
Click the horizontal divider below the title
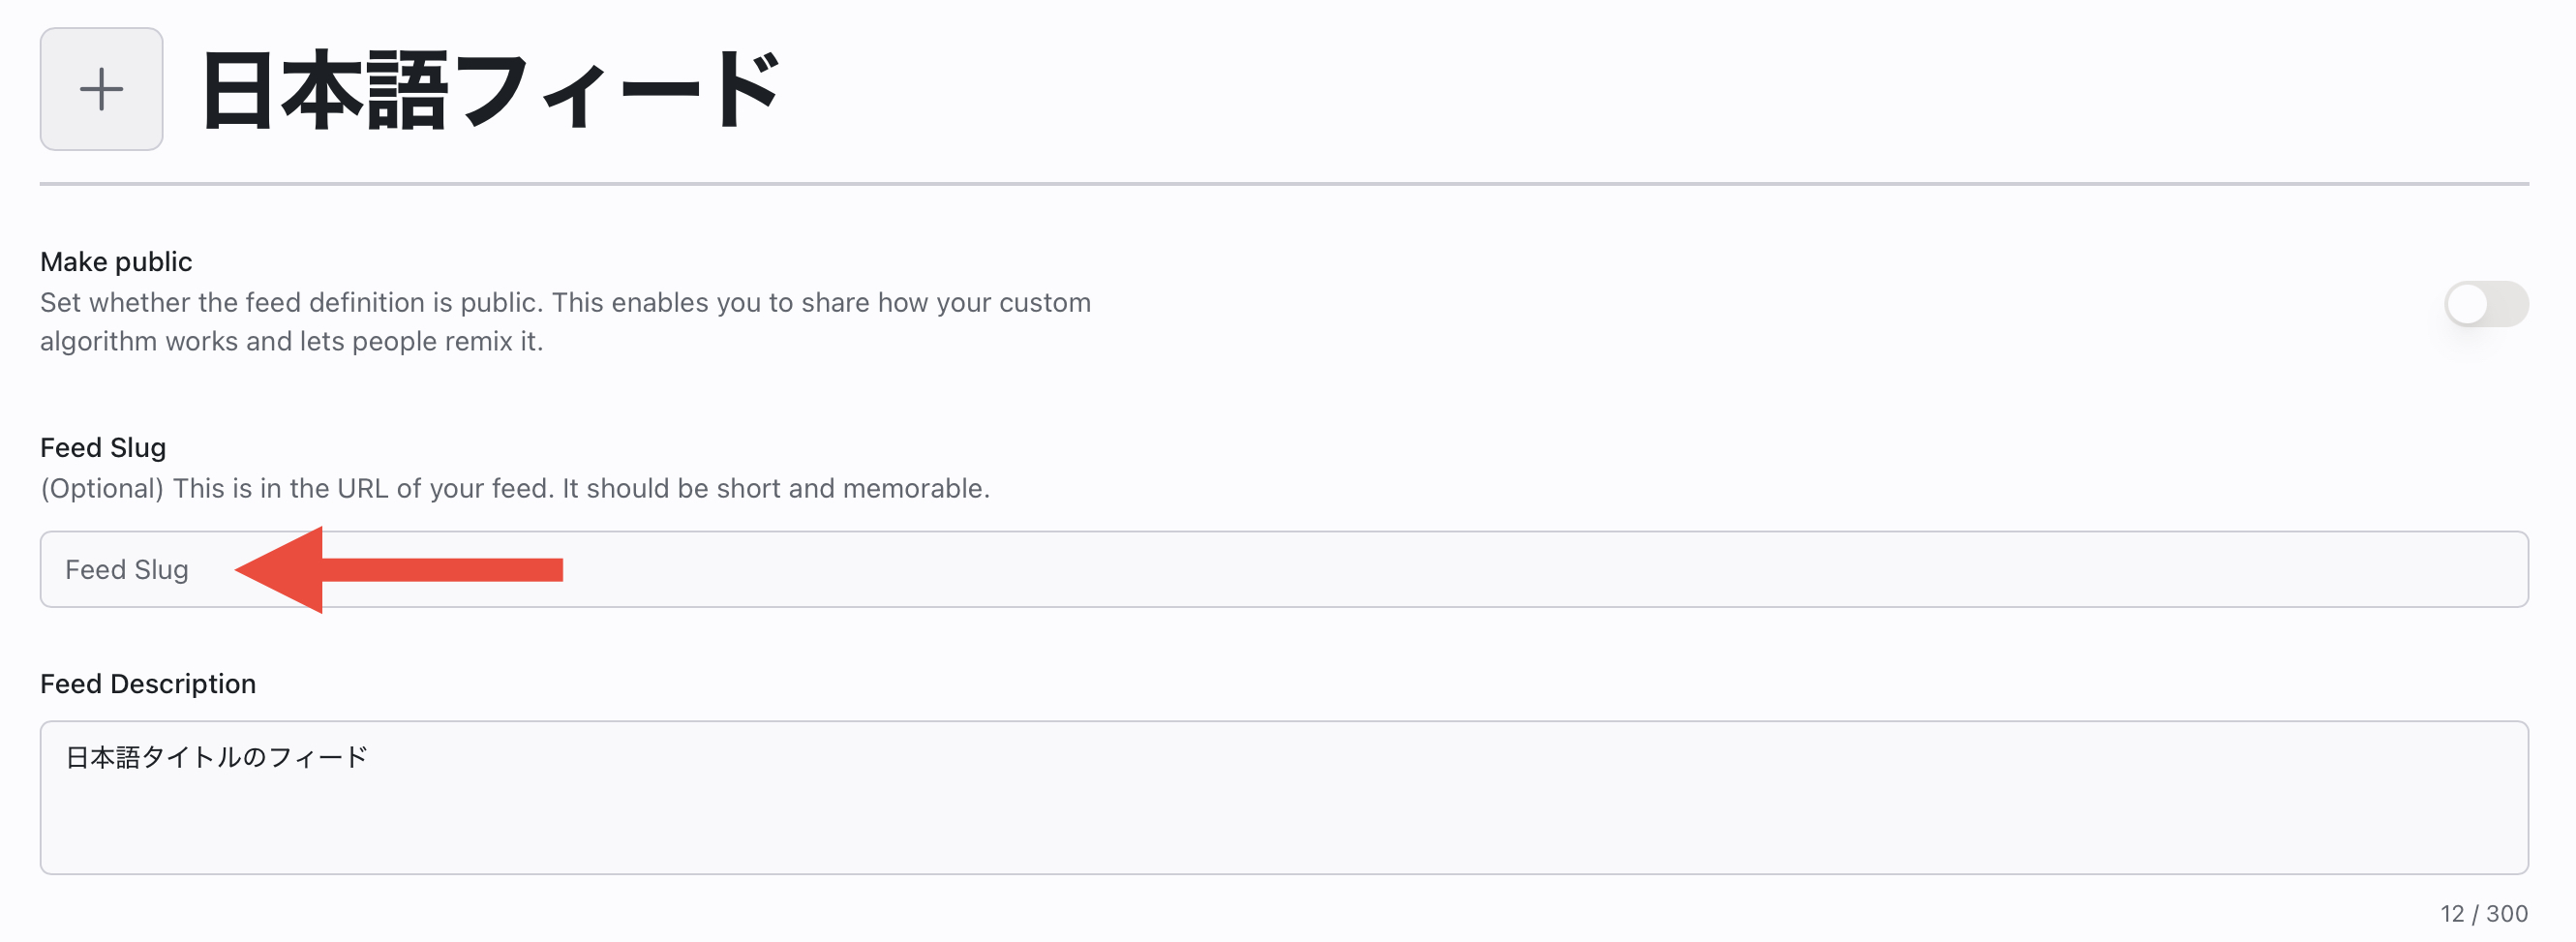[1284, 184]
